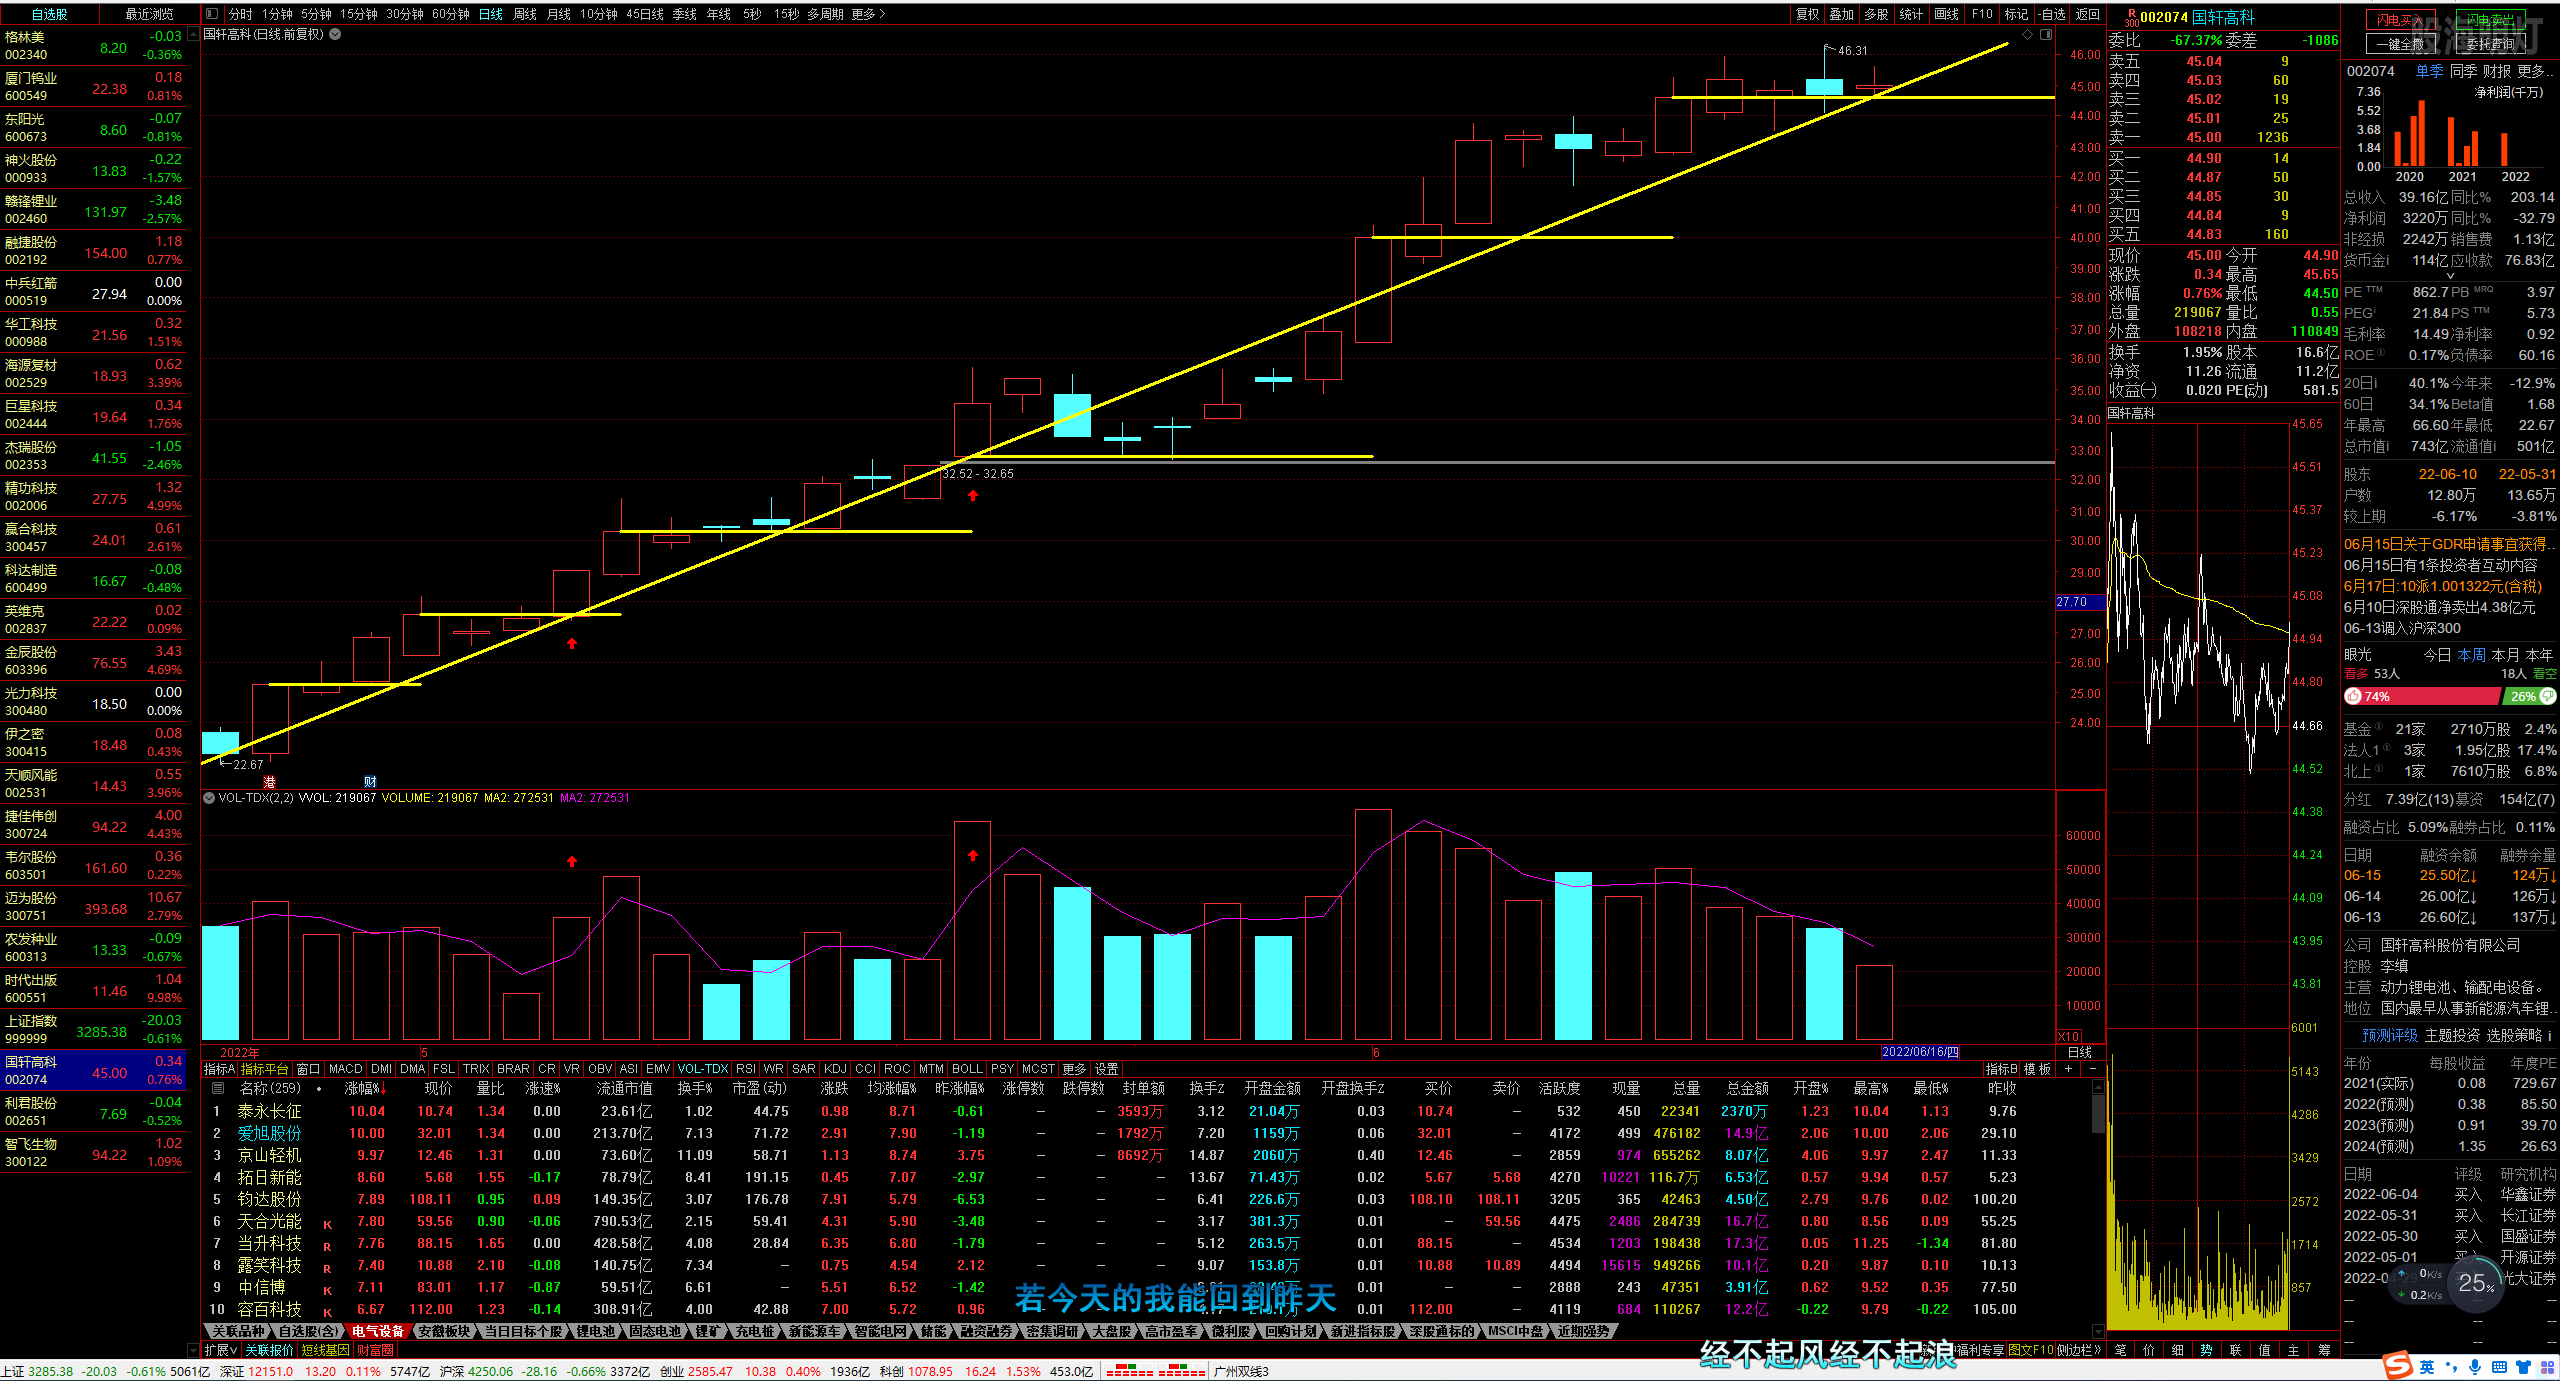The width and height of the screenshot is (2560, 1381).
Task: Select the OBV indicator
Action: coord(600,1069)
